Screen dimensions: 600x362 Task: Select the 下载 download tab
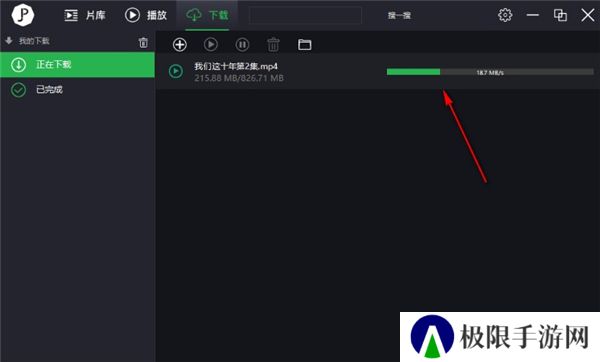tap(207, 15)
